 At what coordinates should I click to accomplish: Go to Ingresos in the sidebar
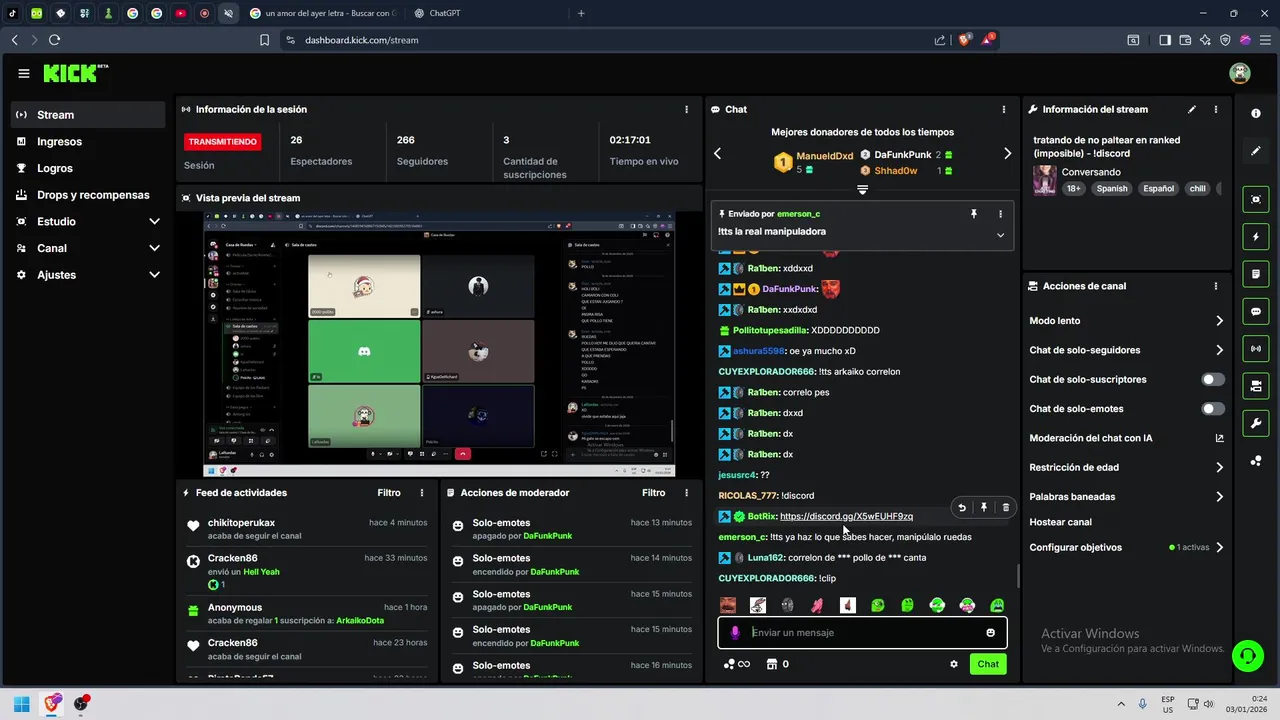pyautogui.click(x=88, y=142)
